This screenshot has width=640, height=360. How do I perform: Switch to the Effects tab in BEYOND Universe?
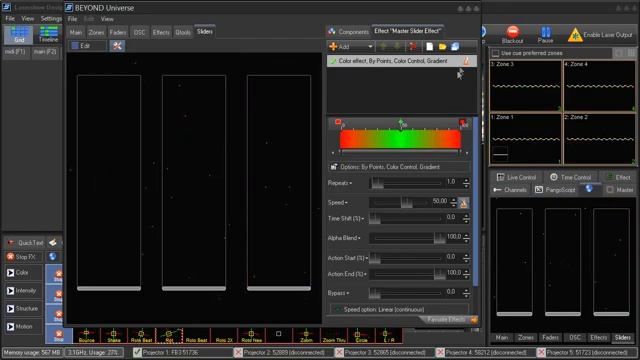[161, 33]
